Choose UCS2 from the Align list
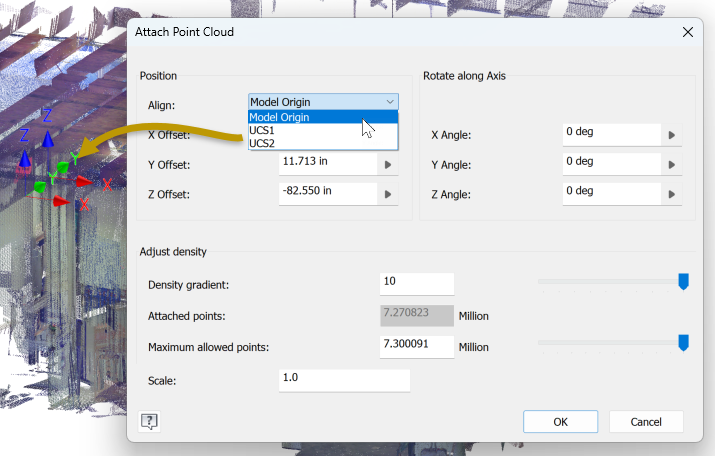 point(323,143)
